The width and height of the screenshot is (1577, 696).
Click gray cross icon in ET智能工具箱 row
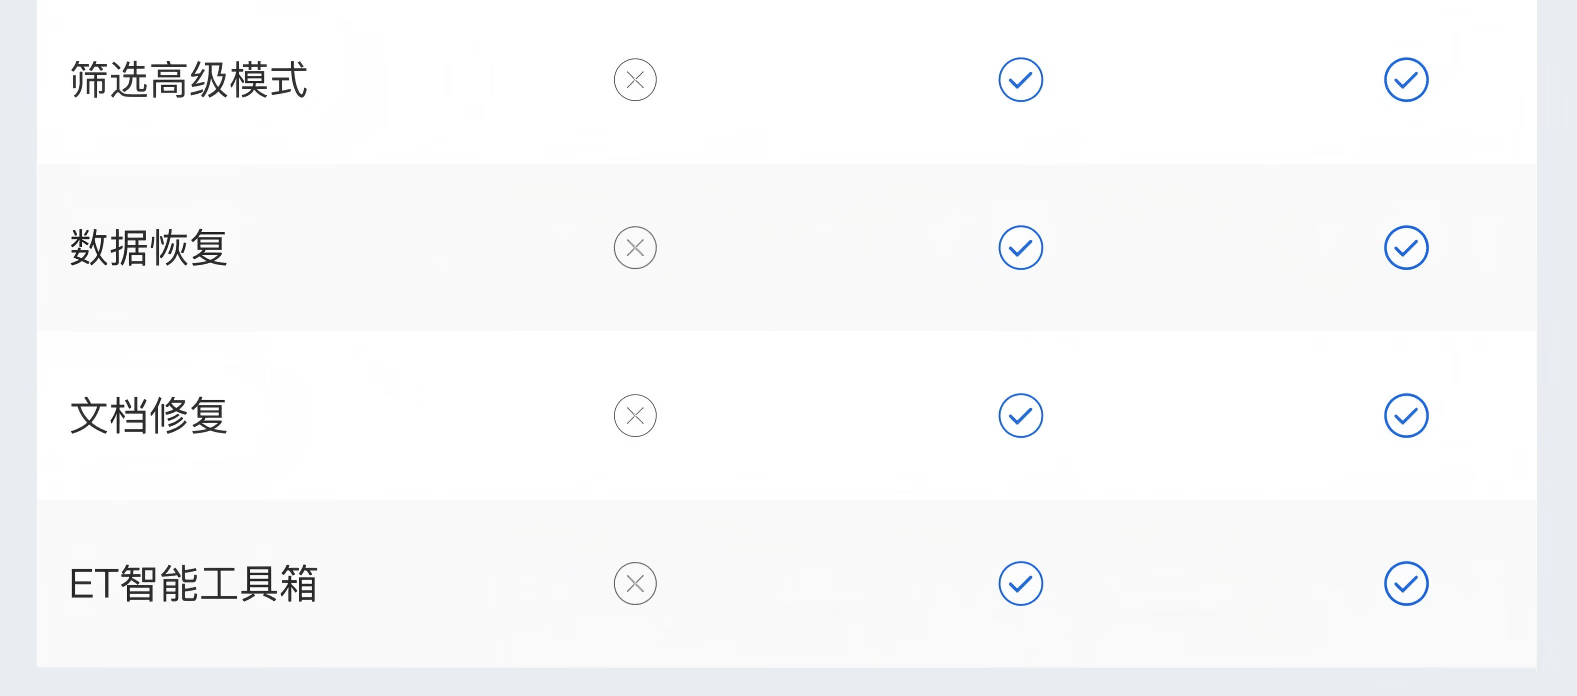635,584
